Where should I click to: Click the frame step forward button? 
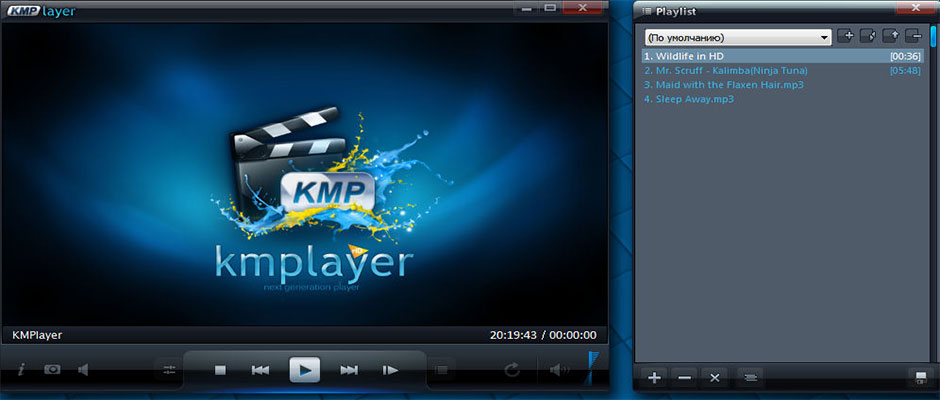[390, 371]
